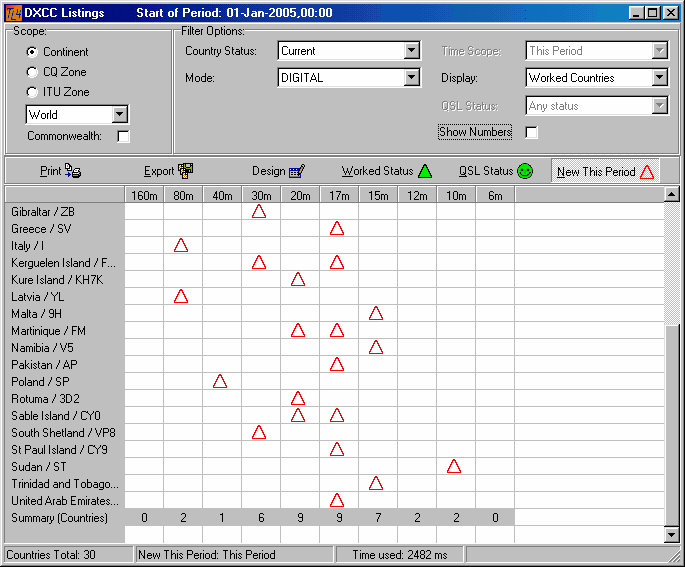Click the QSL Status button label
The image size is (685, 567).
pos(486,171)
